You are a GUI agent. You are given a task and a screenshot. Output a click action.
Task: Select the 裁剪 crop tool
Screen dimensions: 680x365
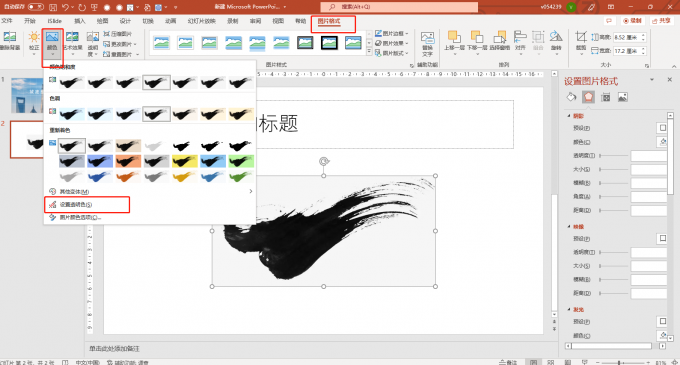point(581,42)
